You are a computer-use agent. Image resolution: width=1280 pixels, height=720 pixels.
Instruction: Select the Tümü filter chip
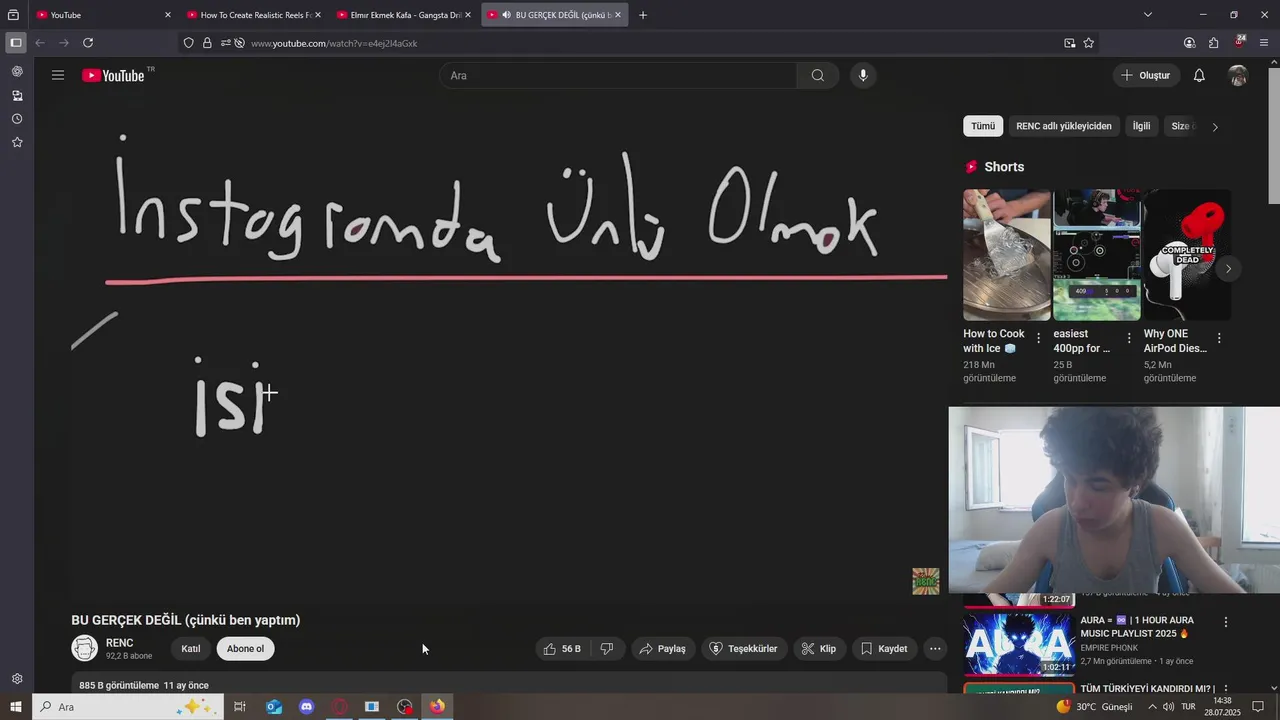pos(983,126)
